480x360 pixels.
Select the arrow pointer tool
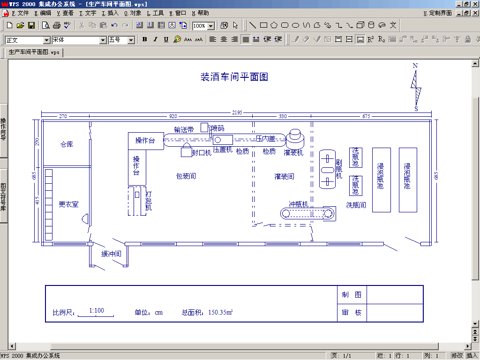coord(235,25)
